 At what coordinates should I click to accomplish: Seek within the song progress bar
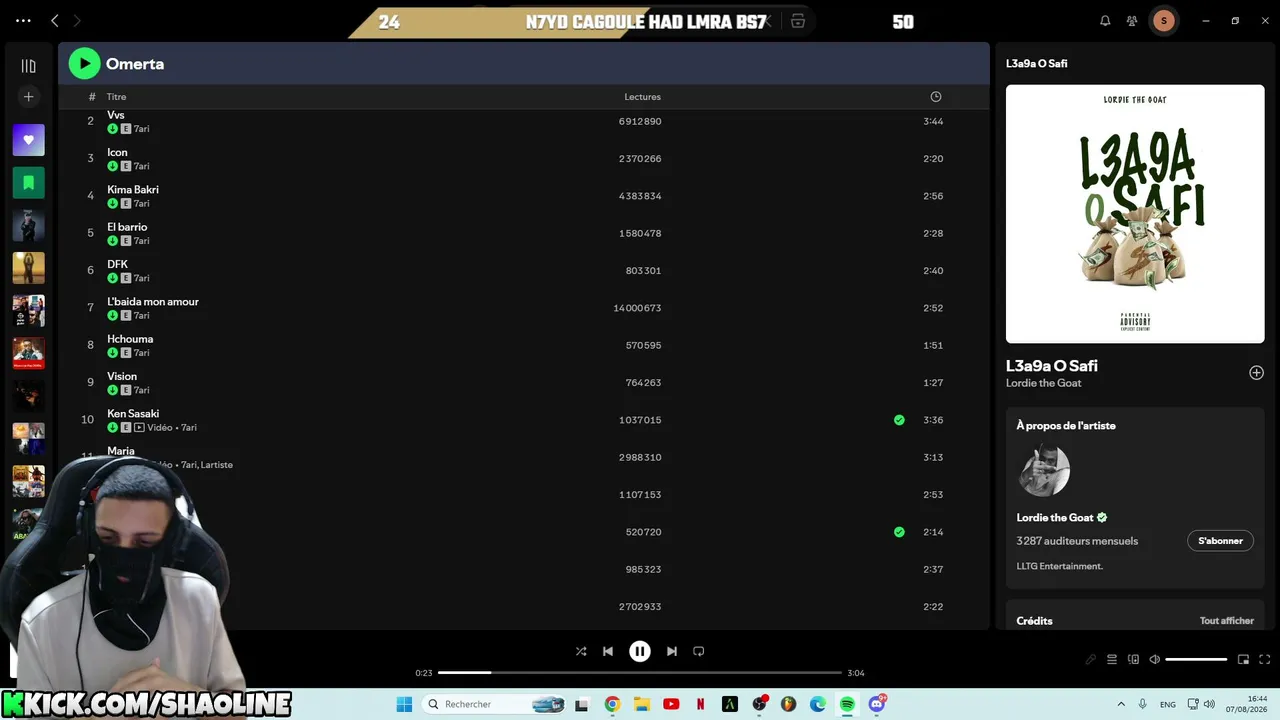click(640, 673)
